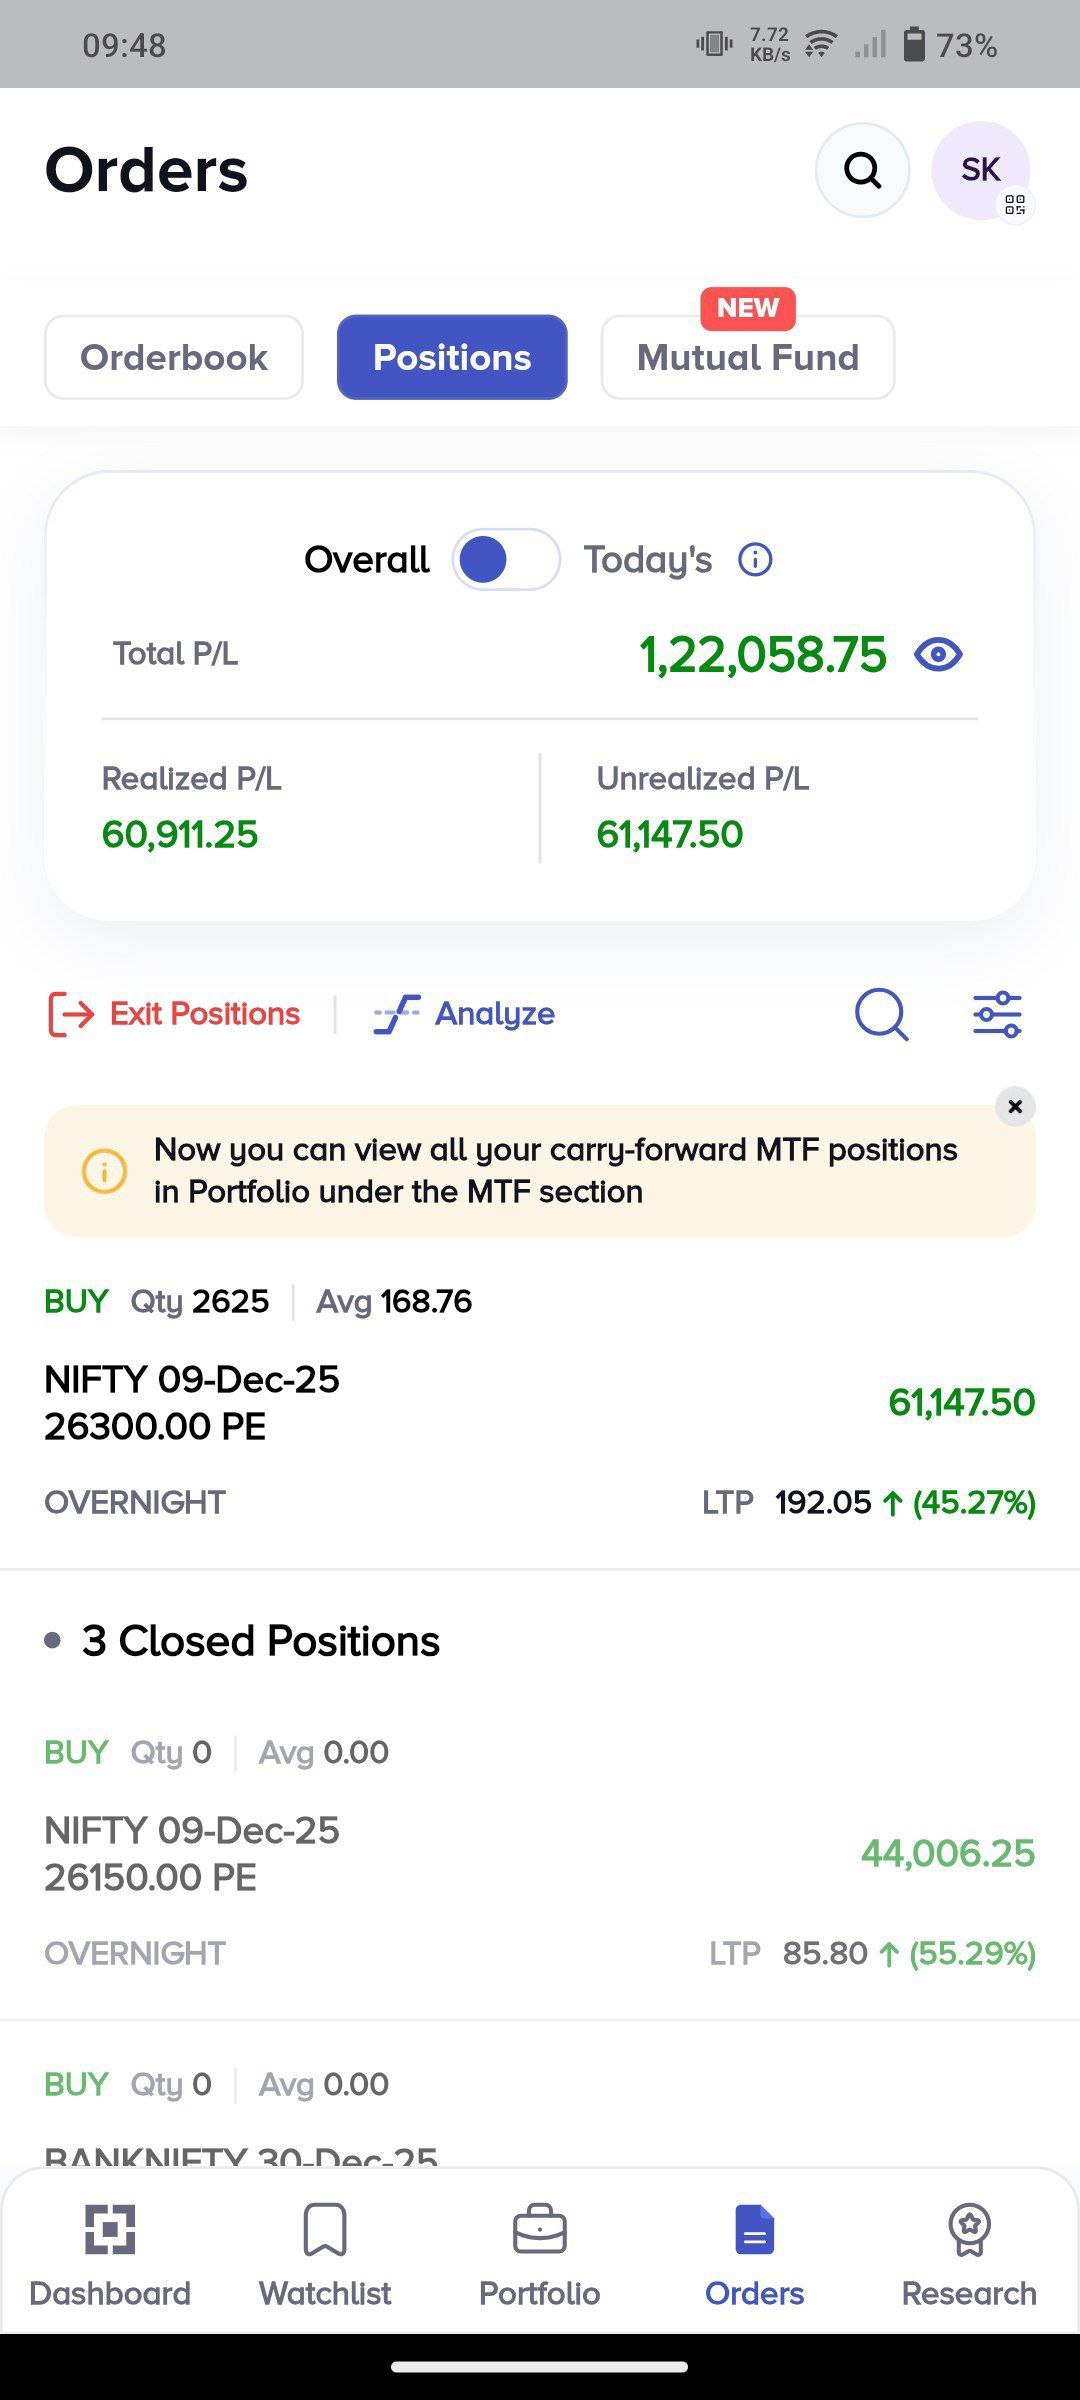Open positions filter sliders icon
1080x2400 pixels.
coord(997,1014)
